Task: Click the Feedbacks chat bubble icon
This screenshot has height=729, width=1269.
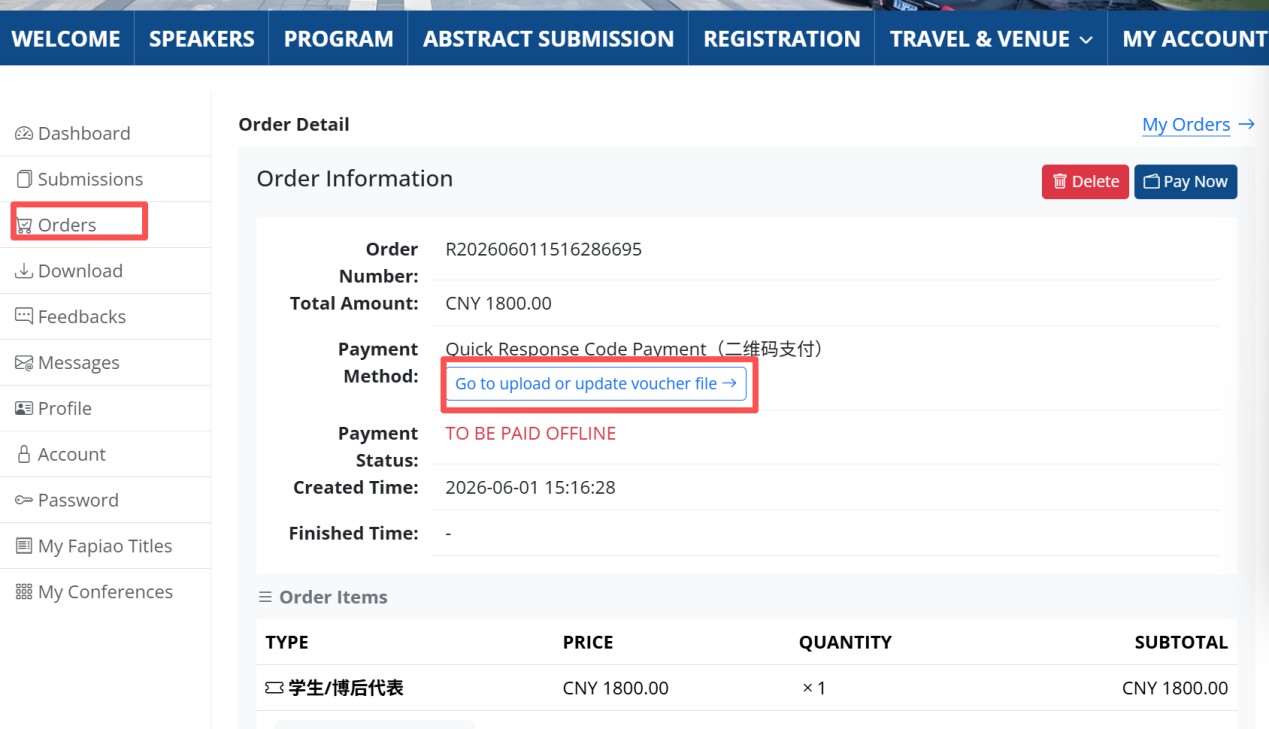Action: [24, 317]
